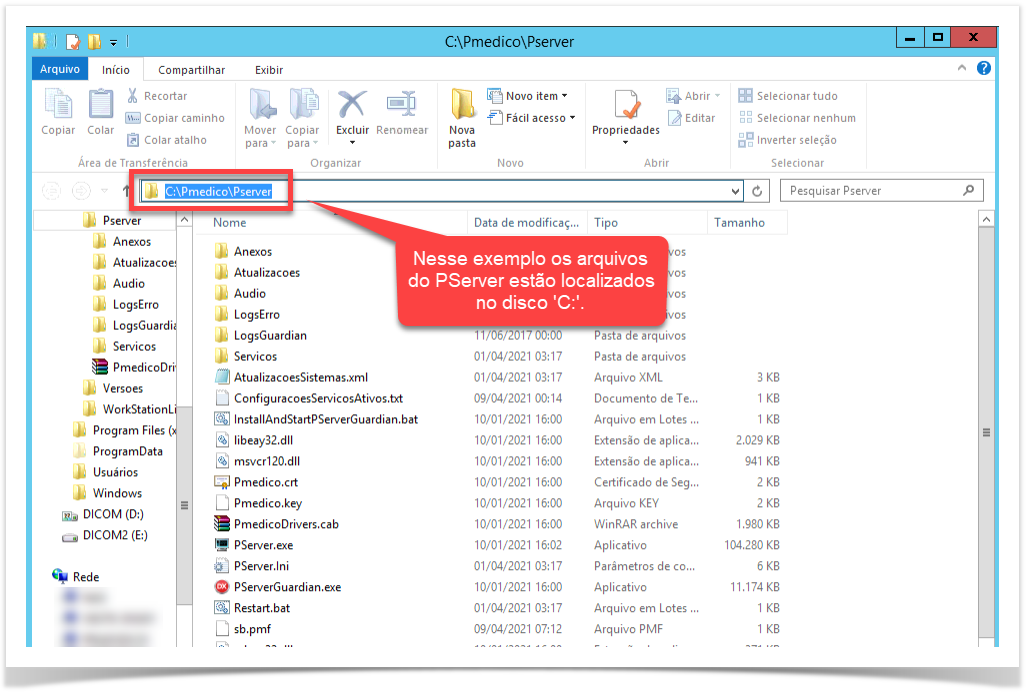Open the Fácil acesso dropdown

pyautogui.click(x=532, y=118)
